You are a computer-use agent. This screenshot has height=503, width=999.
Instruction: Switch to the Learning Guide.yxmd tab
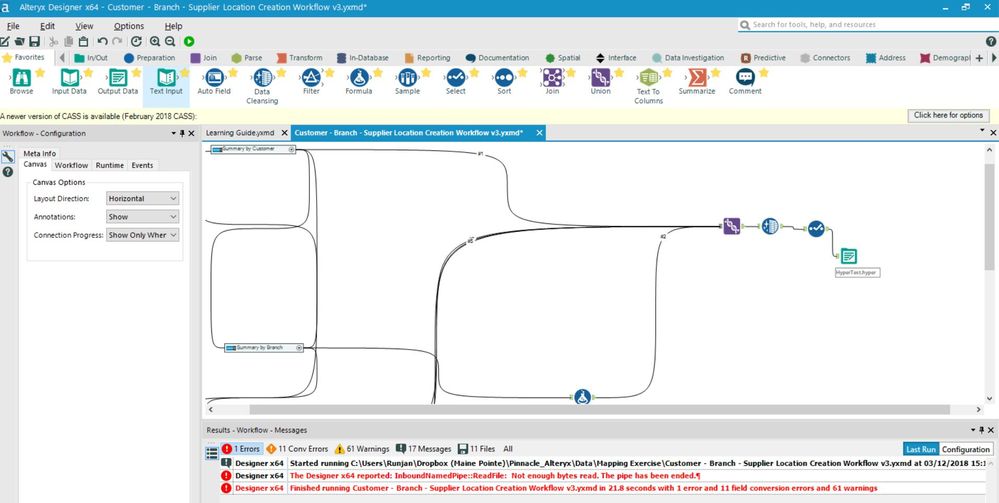click(240, 133)
